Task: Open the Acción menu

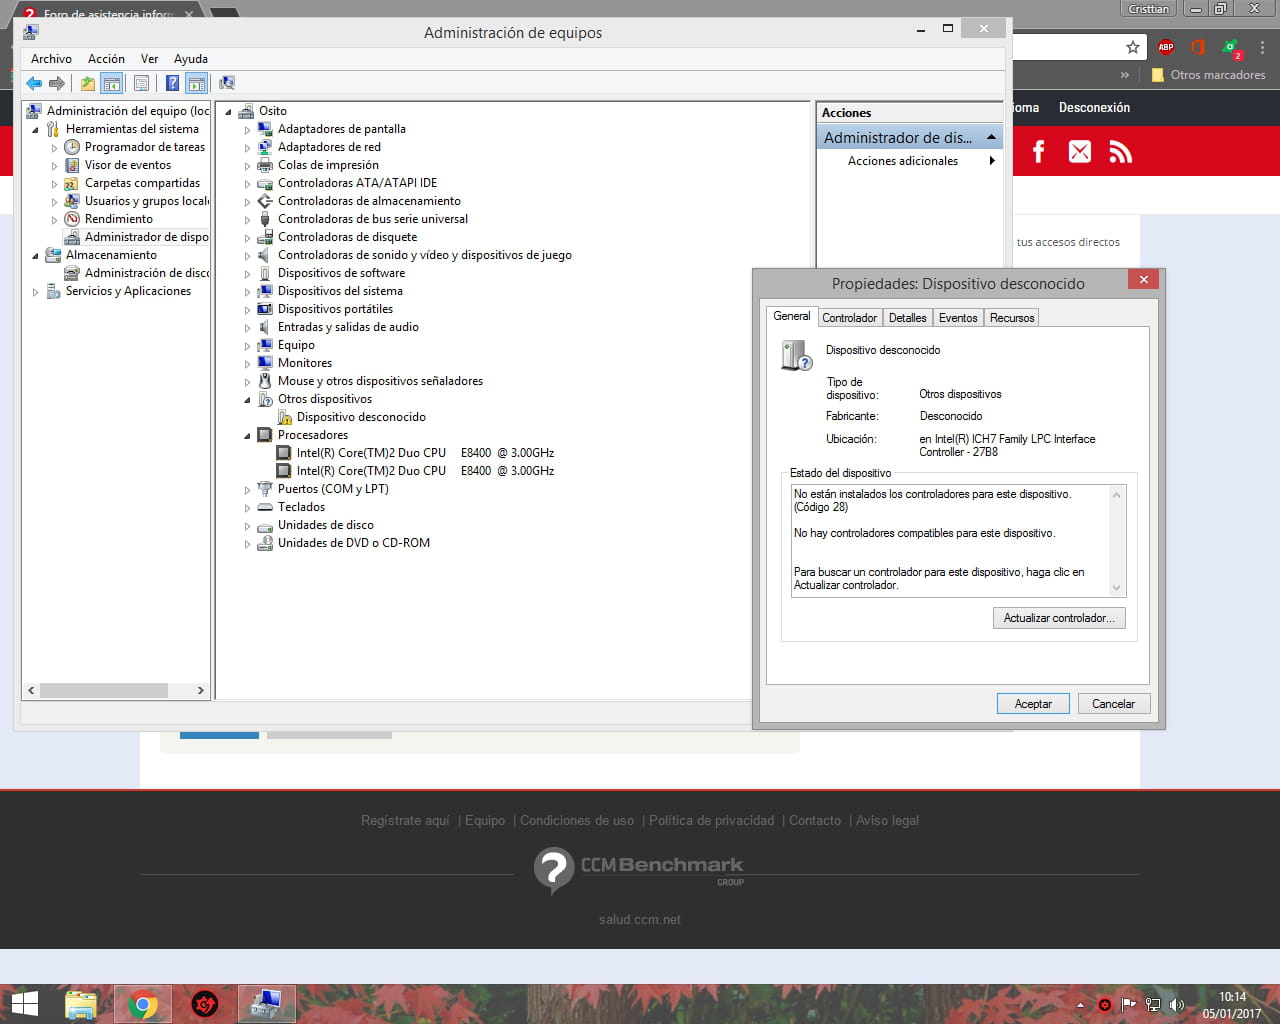Action: 106,59
